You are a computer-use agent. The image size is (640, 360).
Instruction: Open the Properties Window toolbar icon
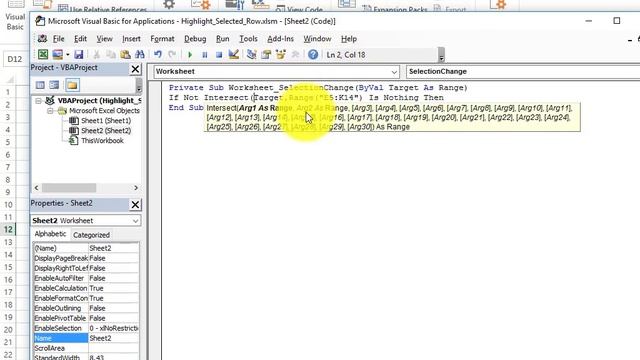pyautogui.click(x=266, y=54)
